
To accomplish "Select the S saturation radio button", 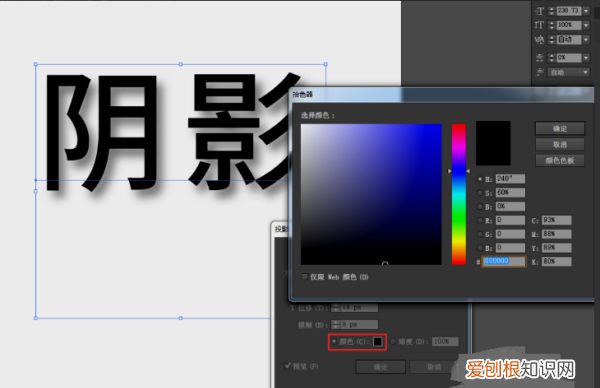I will coord(480,192).
